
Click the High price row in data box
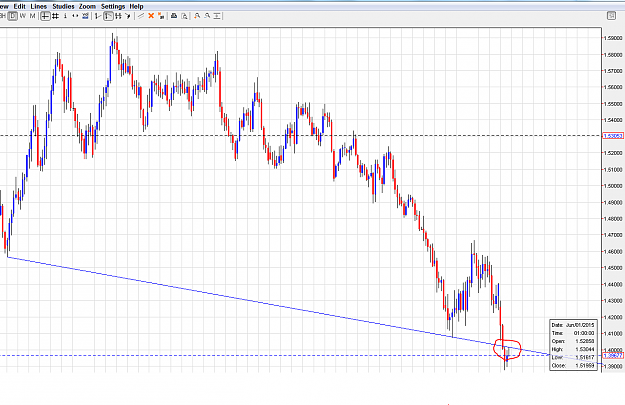coord(573,349)
